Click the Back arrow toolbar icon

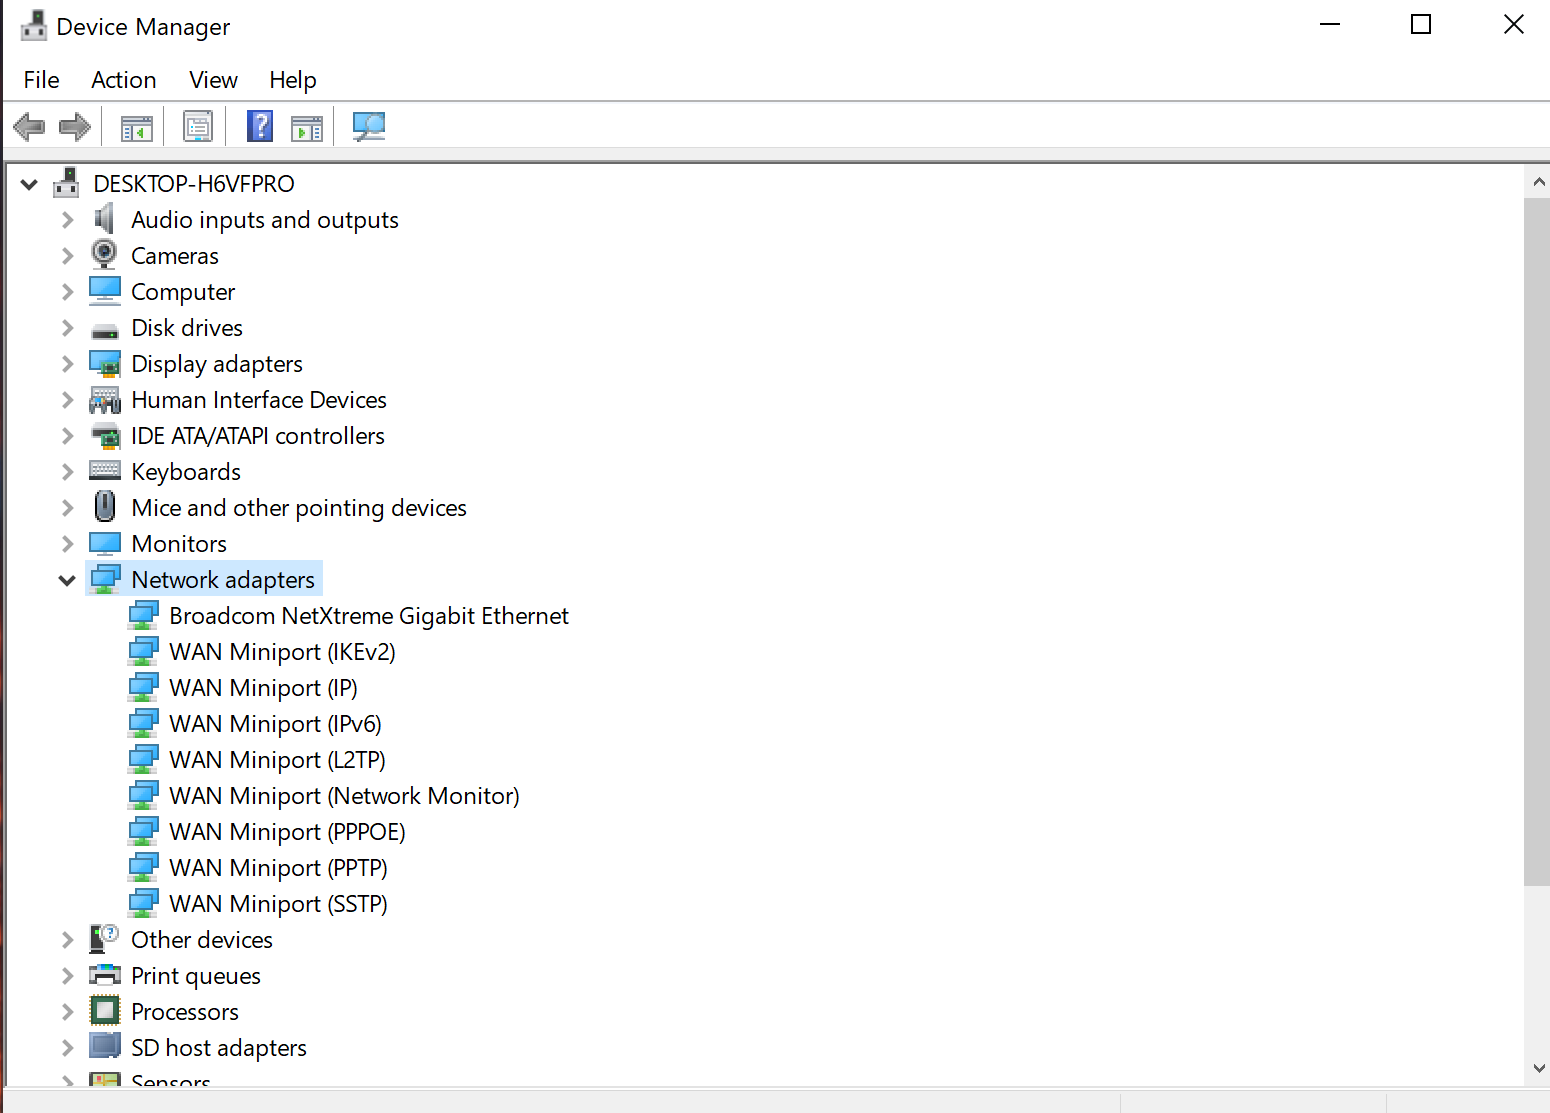click(x=29, y=127)
